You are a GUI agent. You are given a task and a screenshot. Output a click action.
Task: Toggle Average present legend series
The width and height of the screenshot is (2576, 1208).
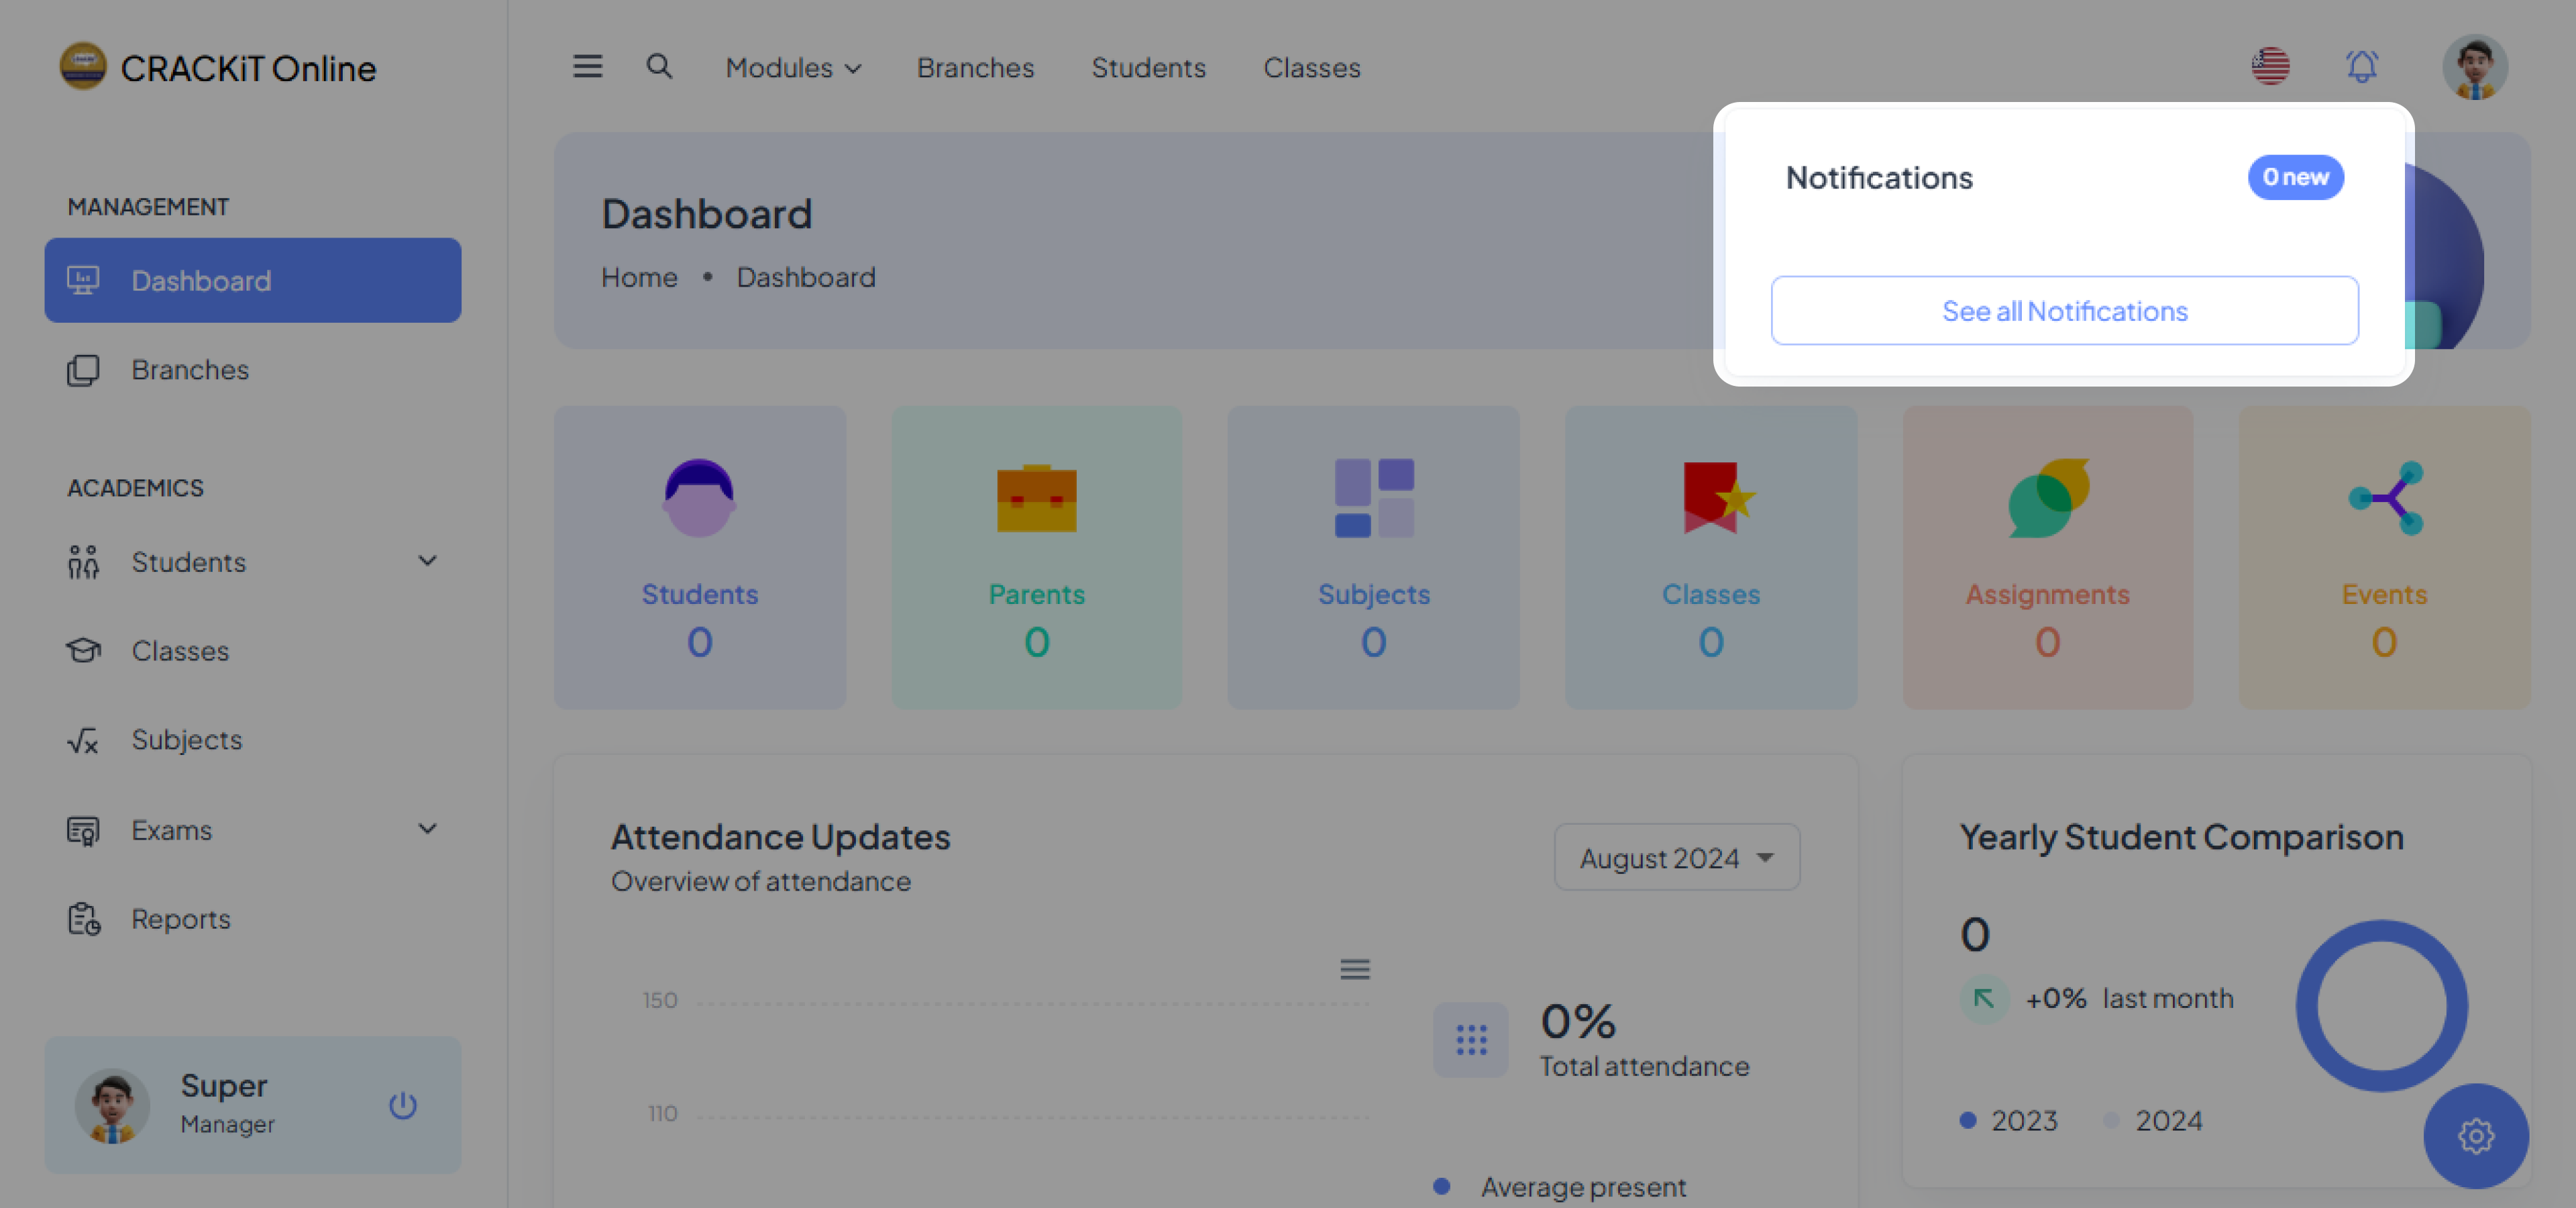coord(1564,1187)
